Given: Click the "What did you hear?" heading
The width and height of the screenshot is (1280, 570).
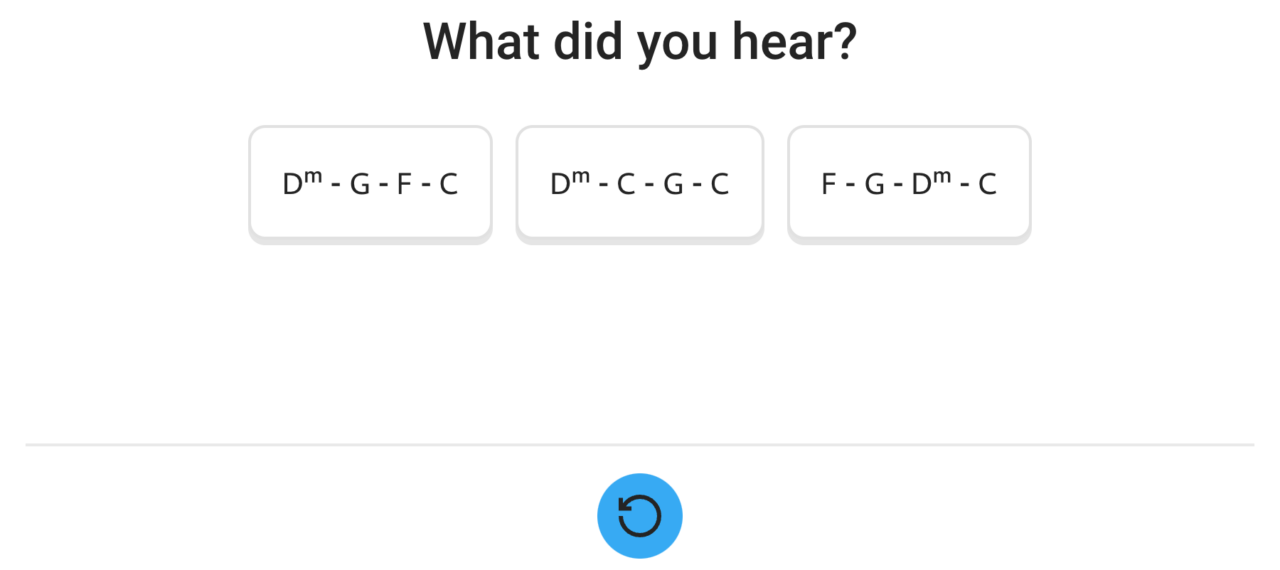Looking at the screenshot, I should pos(640,42).
